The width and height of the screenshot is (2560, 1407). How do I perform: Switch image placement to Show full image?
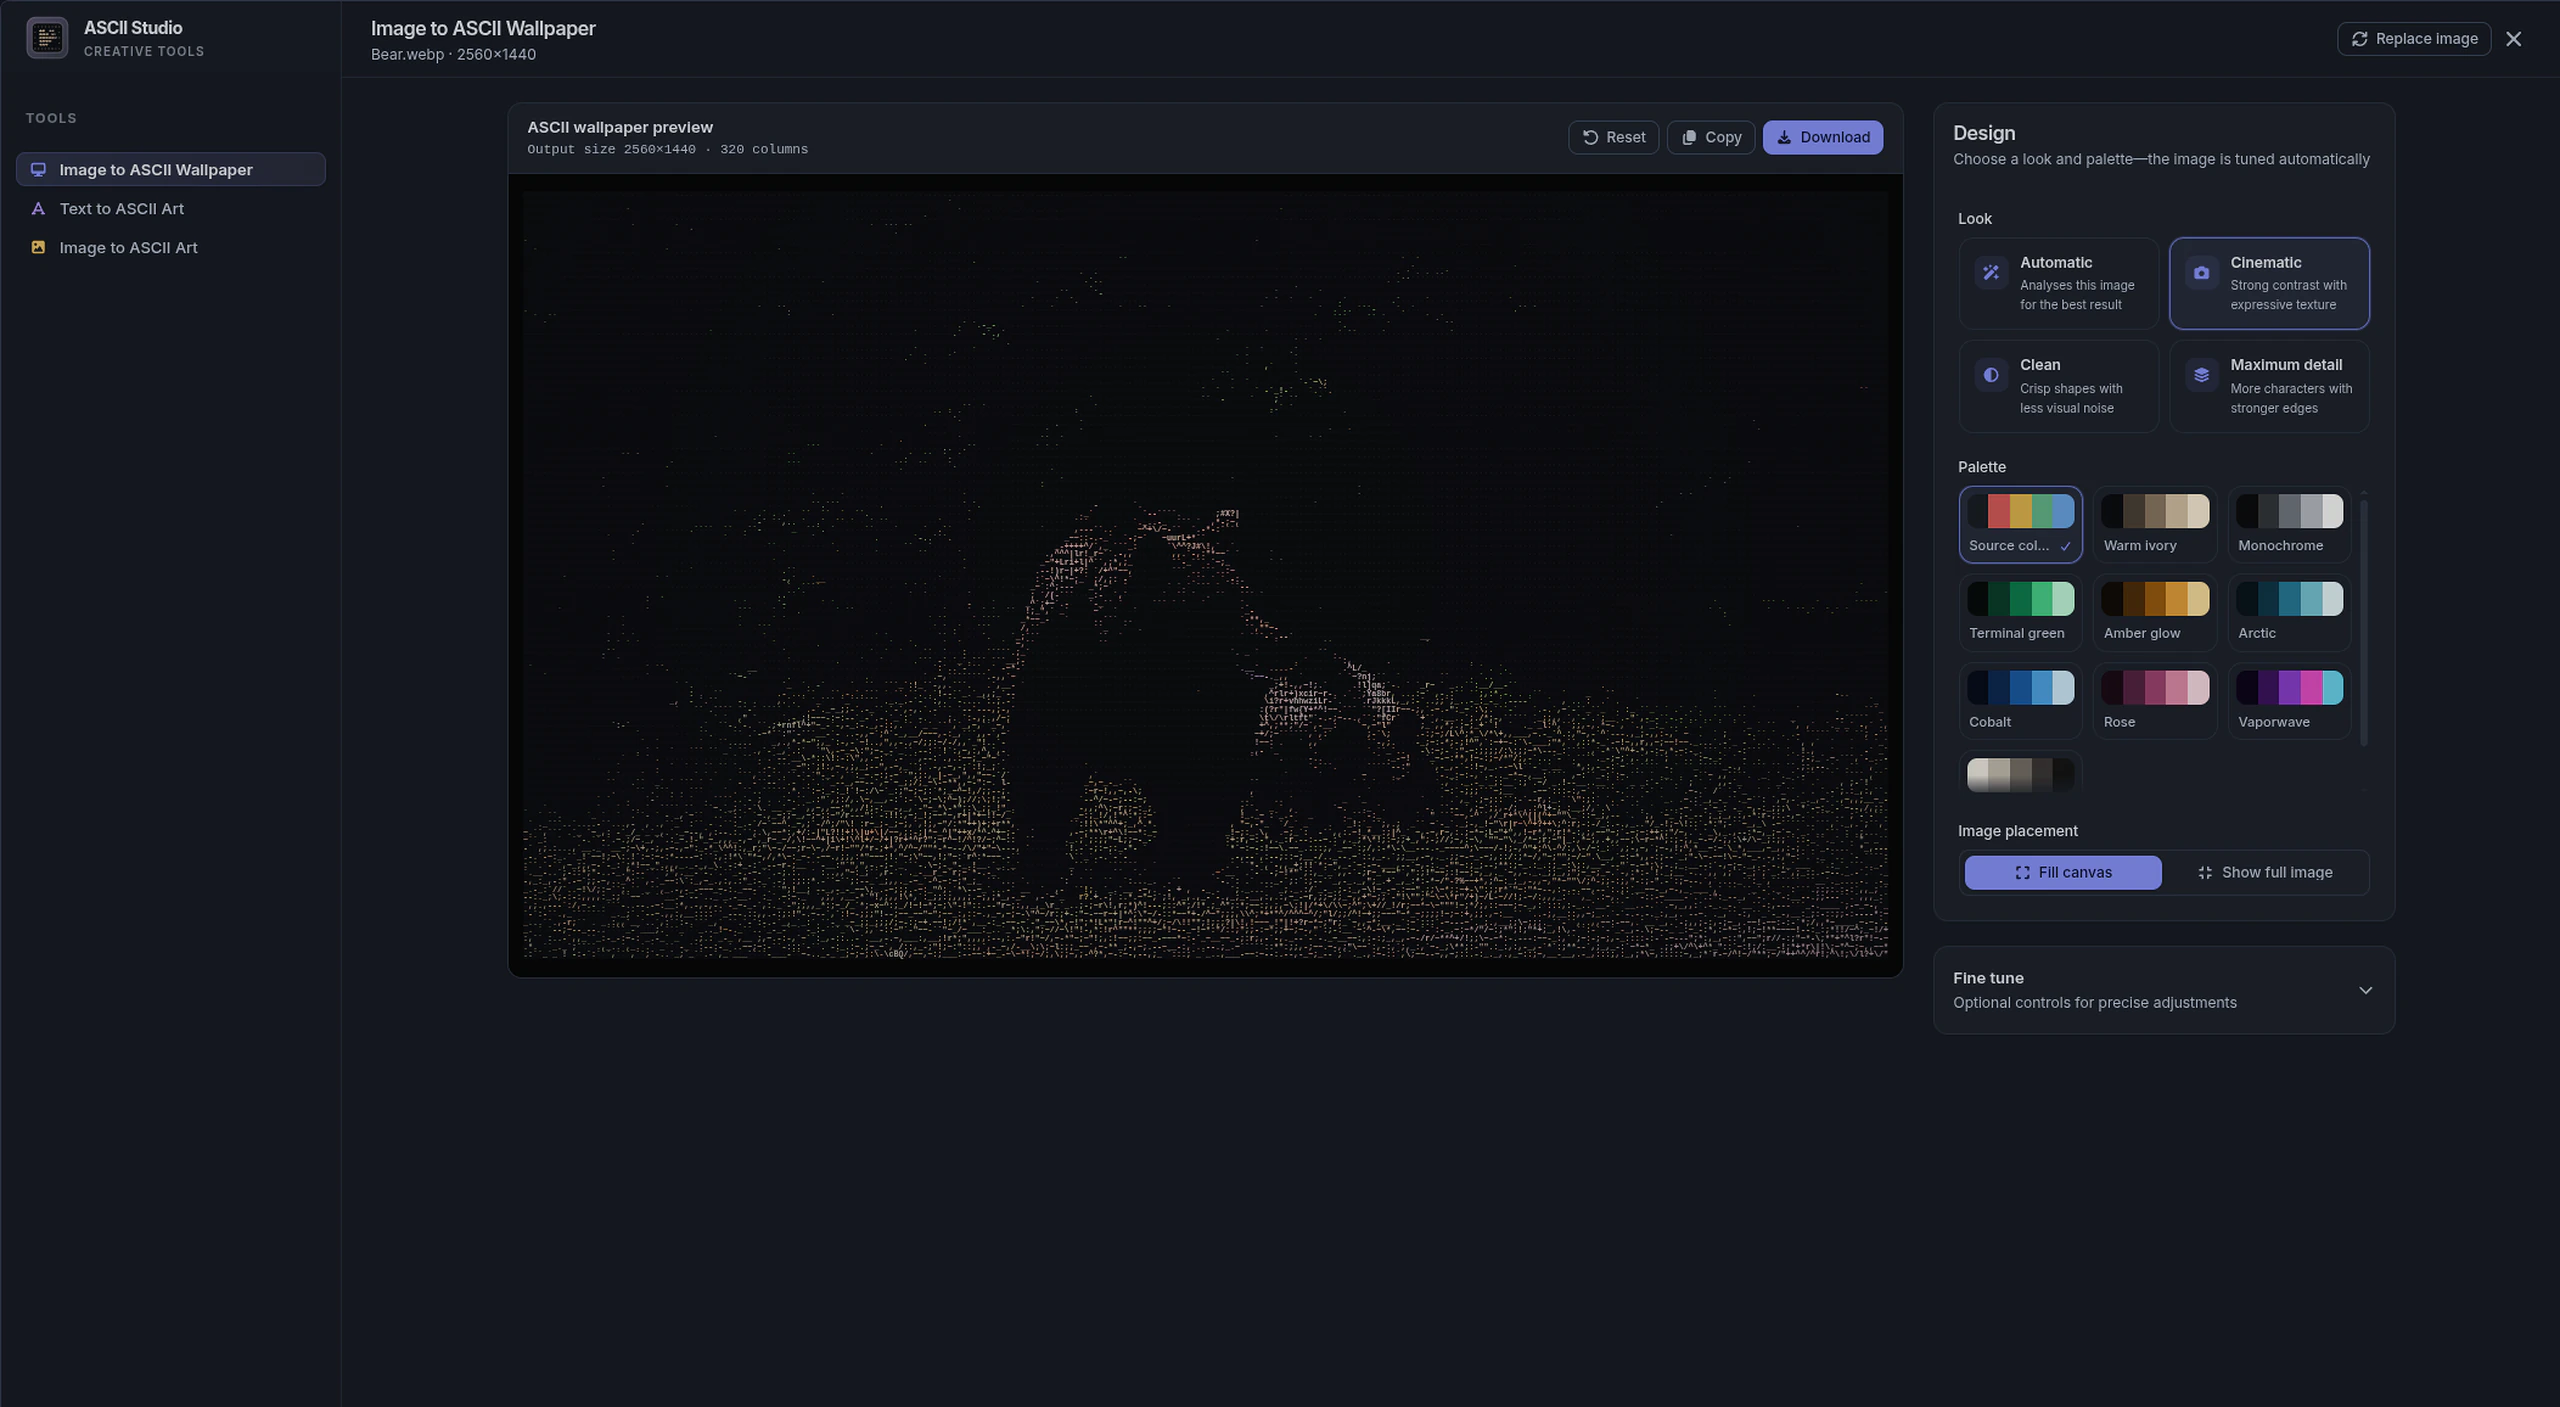pos(2265,872)
